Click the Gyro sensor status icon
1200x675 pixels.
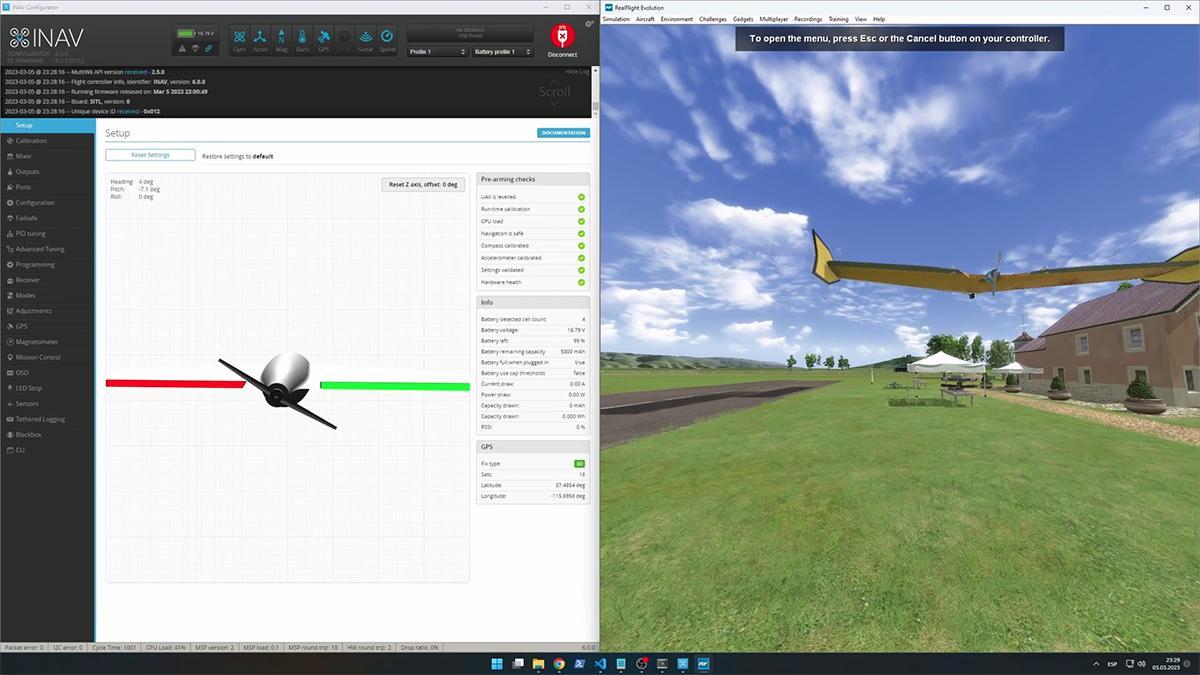pos(239,40)
